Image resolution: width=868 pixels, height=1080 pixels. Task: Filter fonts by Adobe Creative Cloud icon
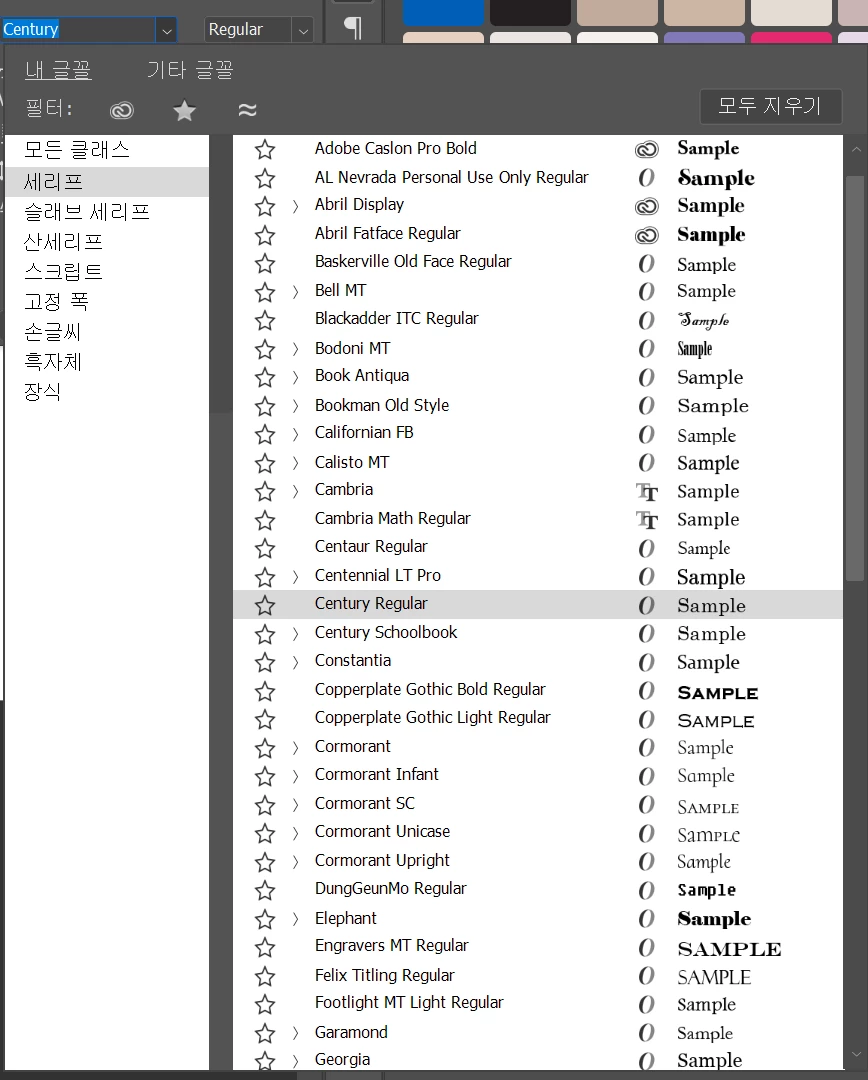coord(122,110)
